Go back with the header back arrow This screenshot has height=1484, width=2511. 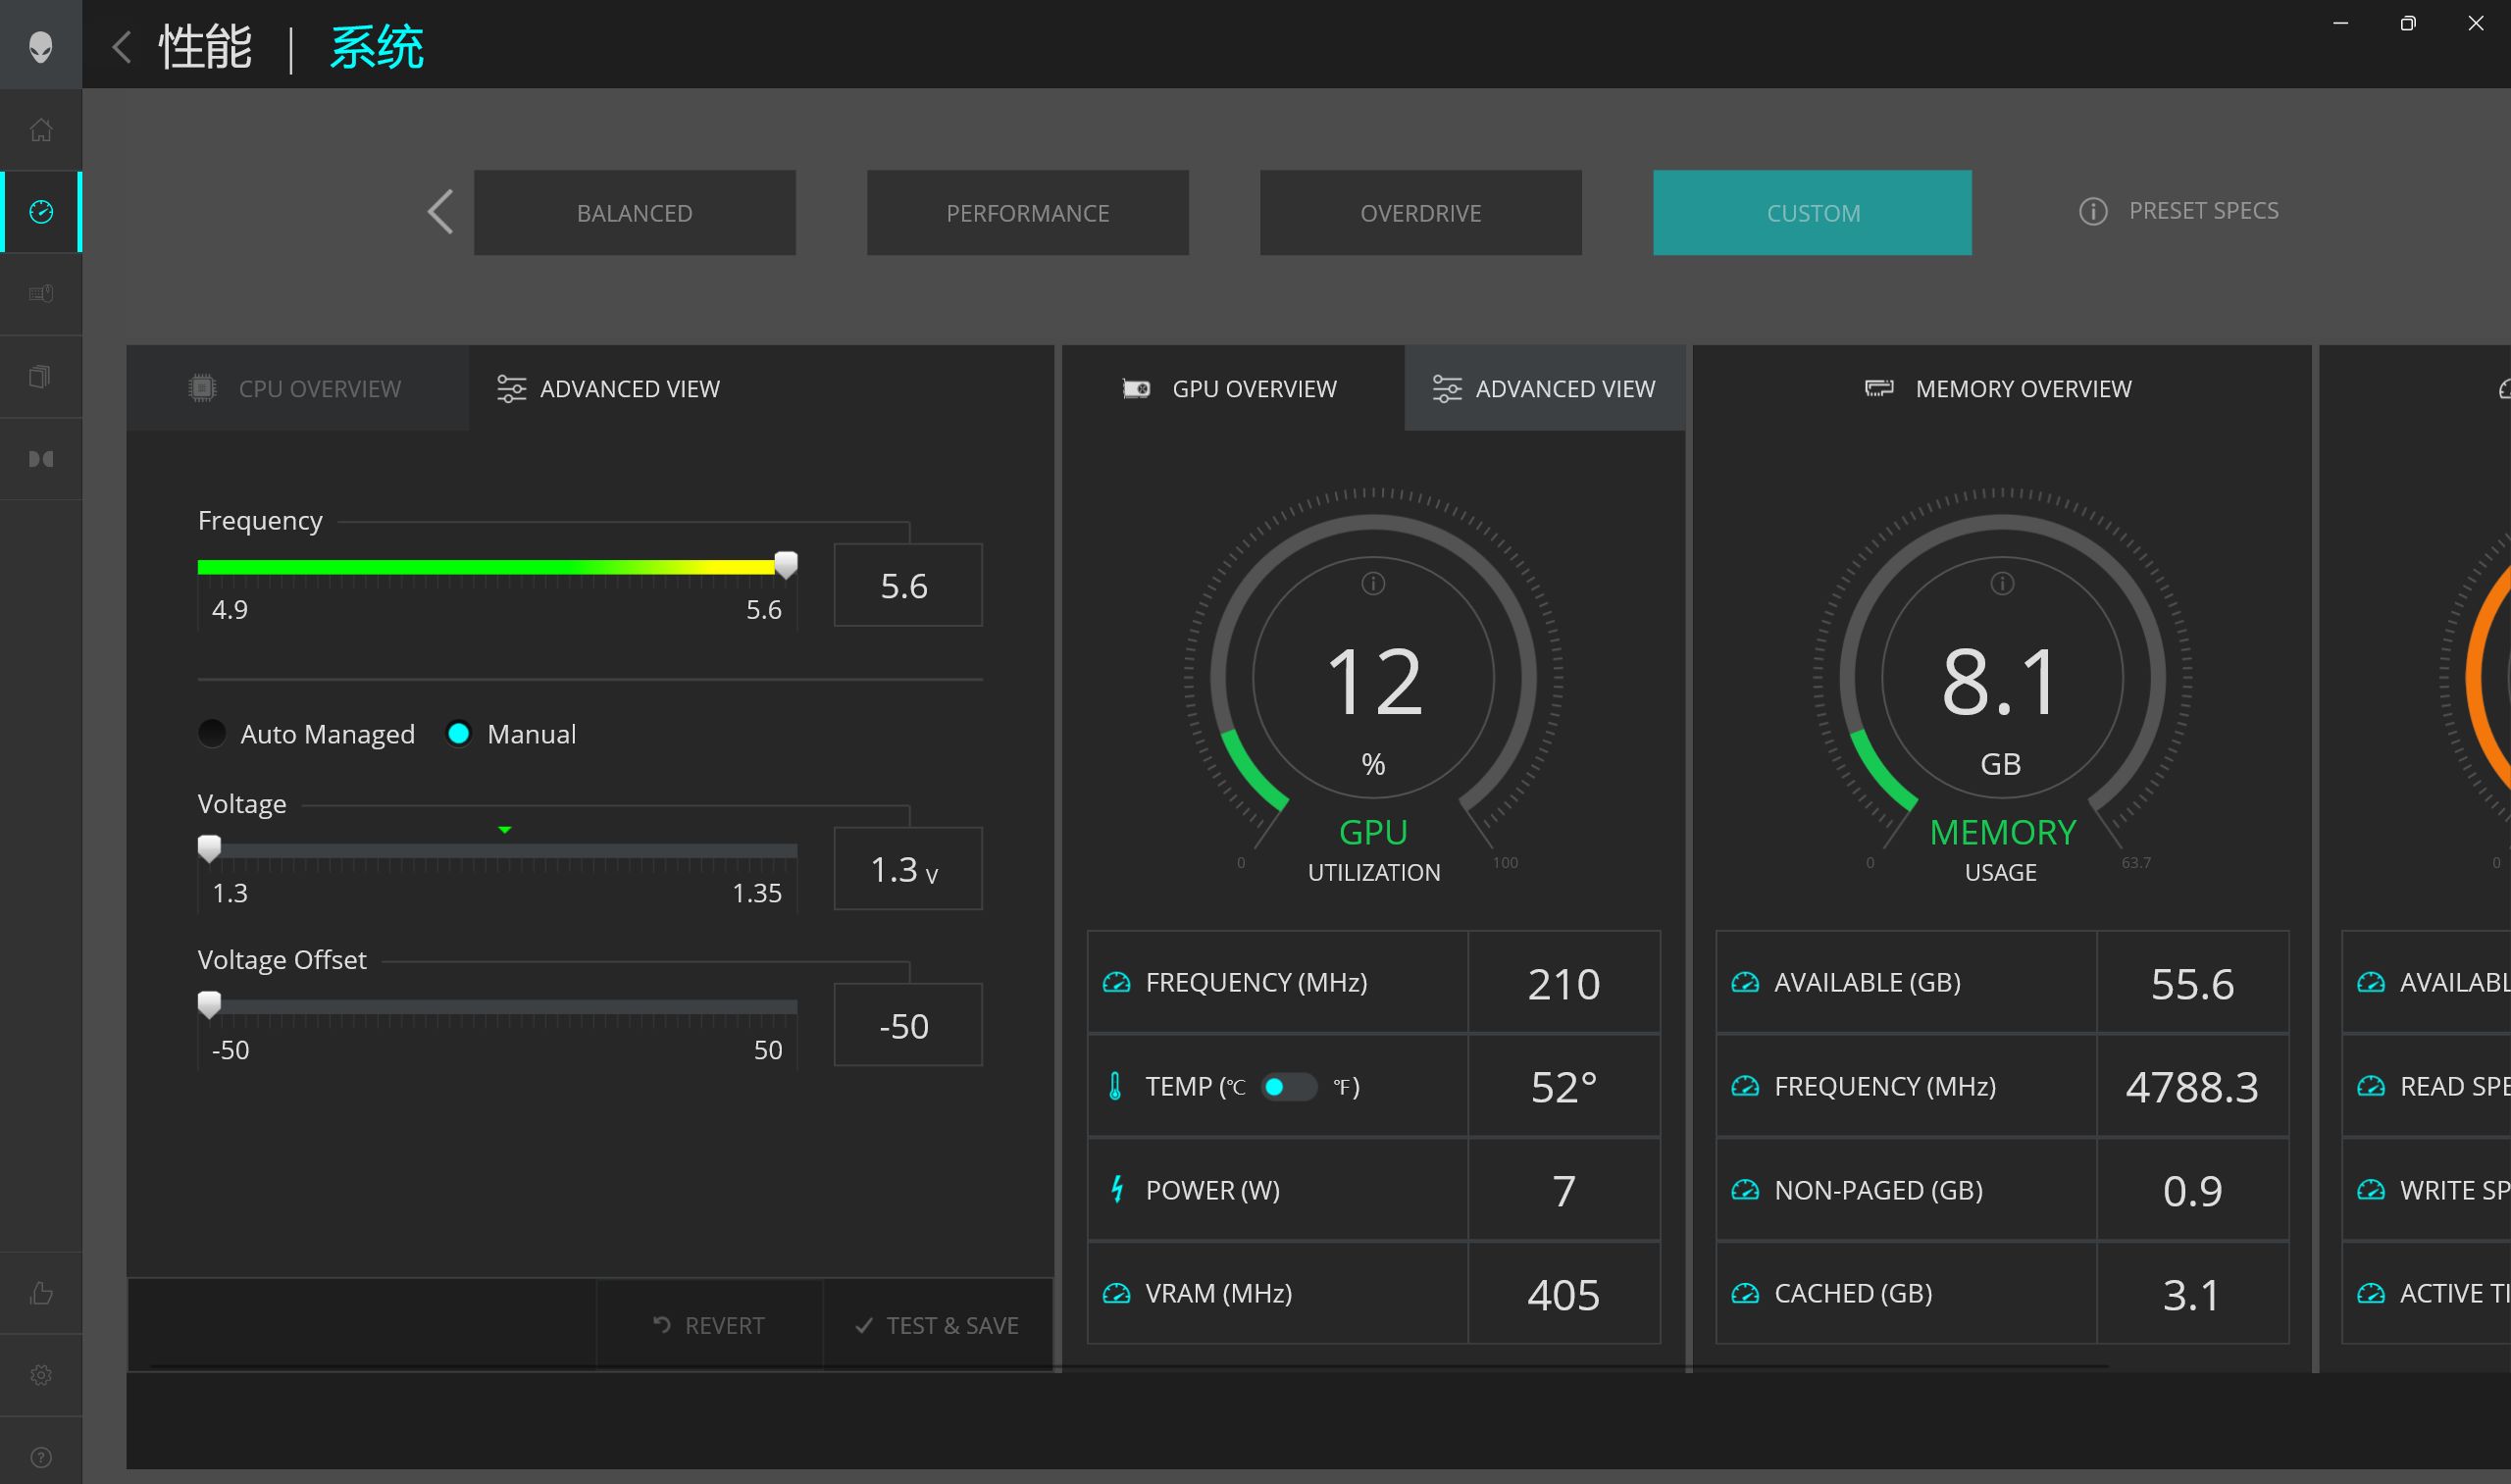pos(122,47)
